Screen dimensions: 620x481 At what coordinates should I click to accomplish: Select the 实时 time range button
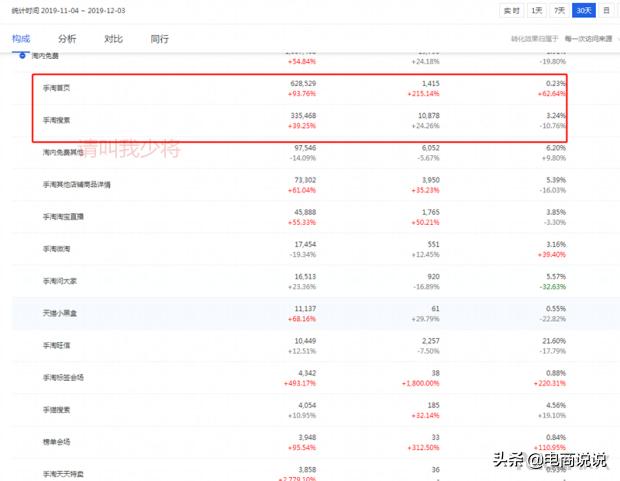click(512, 11)
